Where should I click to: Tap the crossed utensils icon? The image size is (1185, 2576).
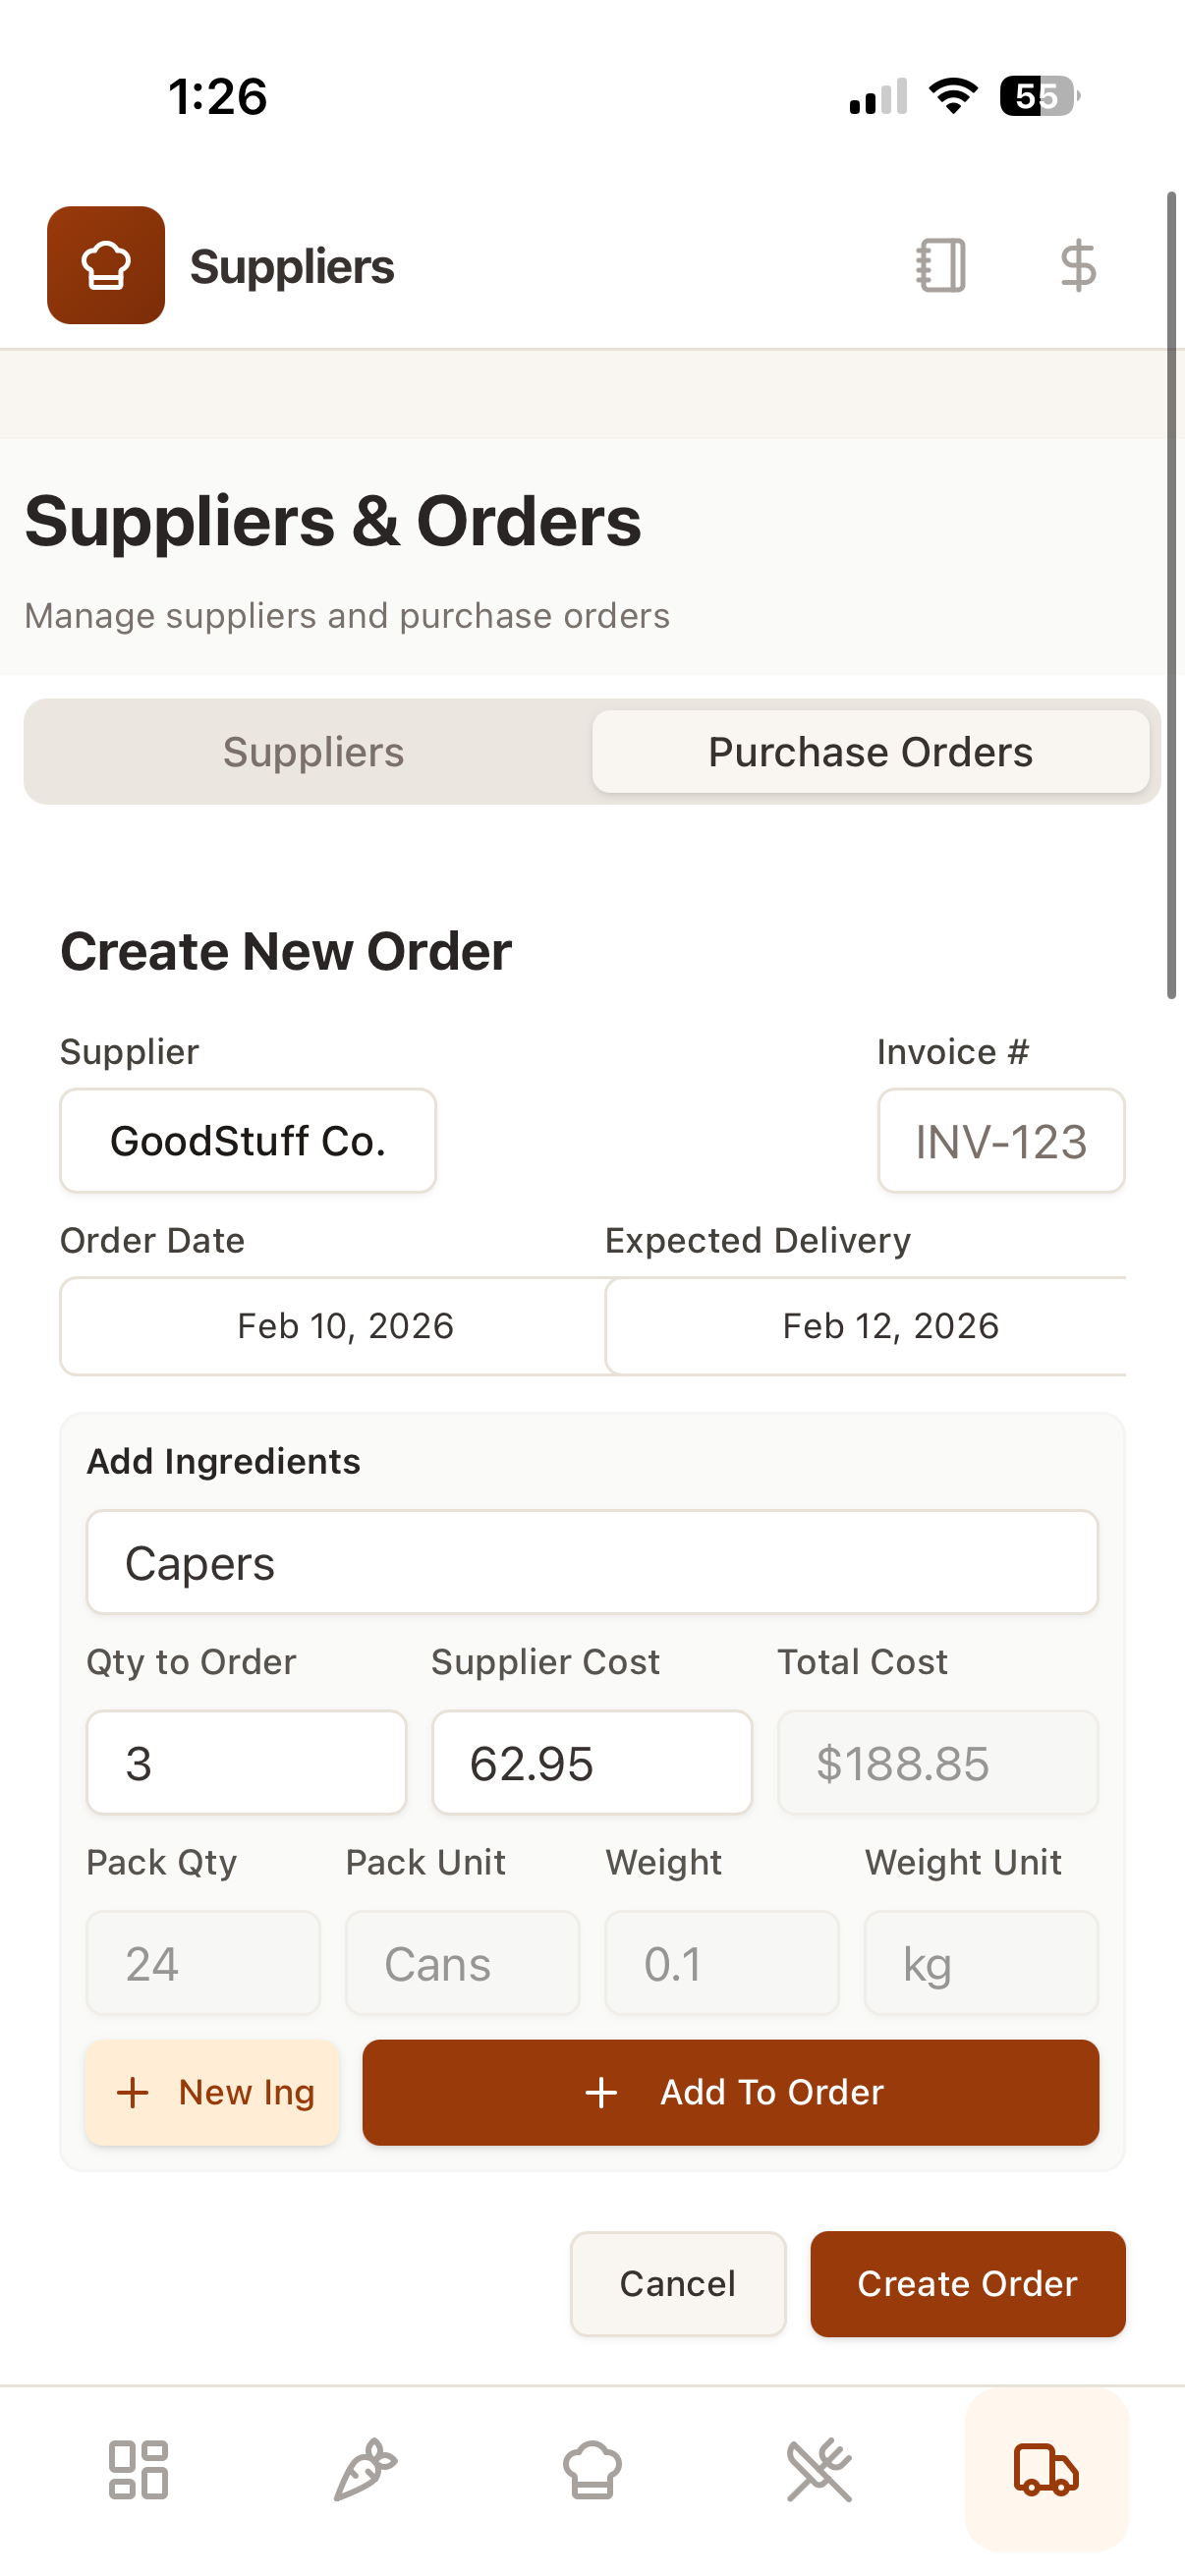pyautogui.click(x=819, y=2469)
